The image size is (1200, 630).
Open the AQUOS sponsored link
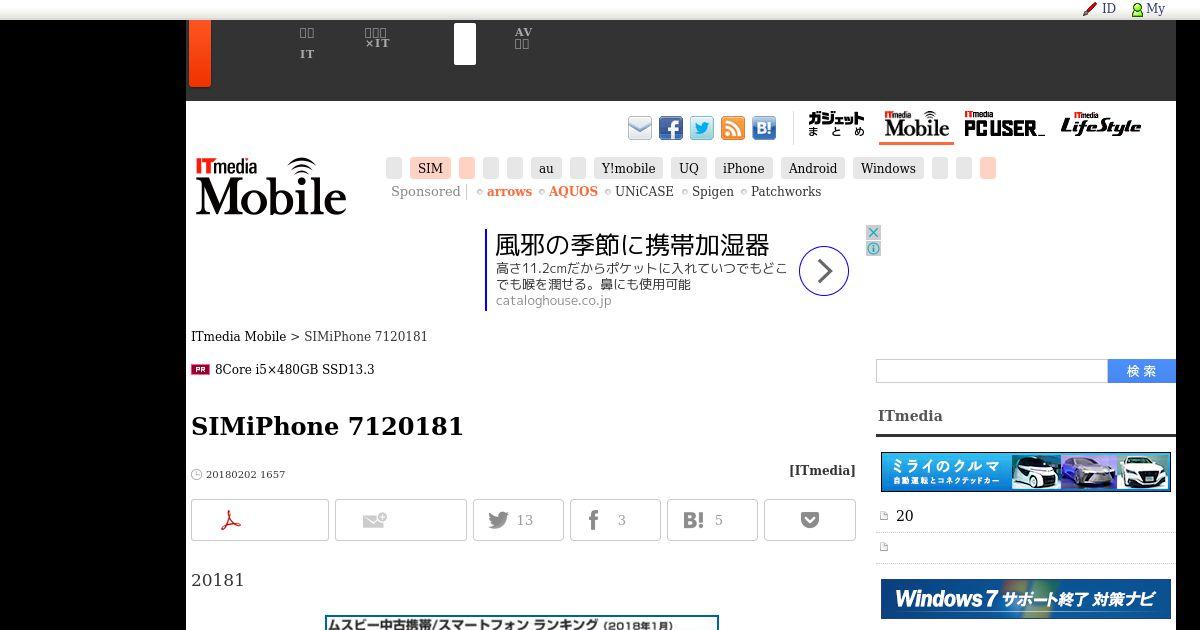tap(573, 192)
